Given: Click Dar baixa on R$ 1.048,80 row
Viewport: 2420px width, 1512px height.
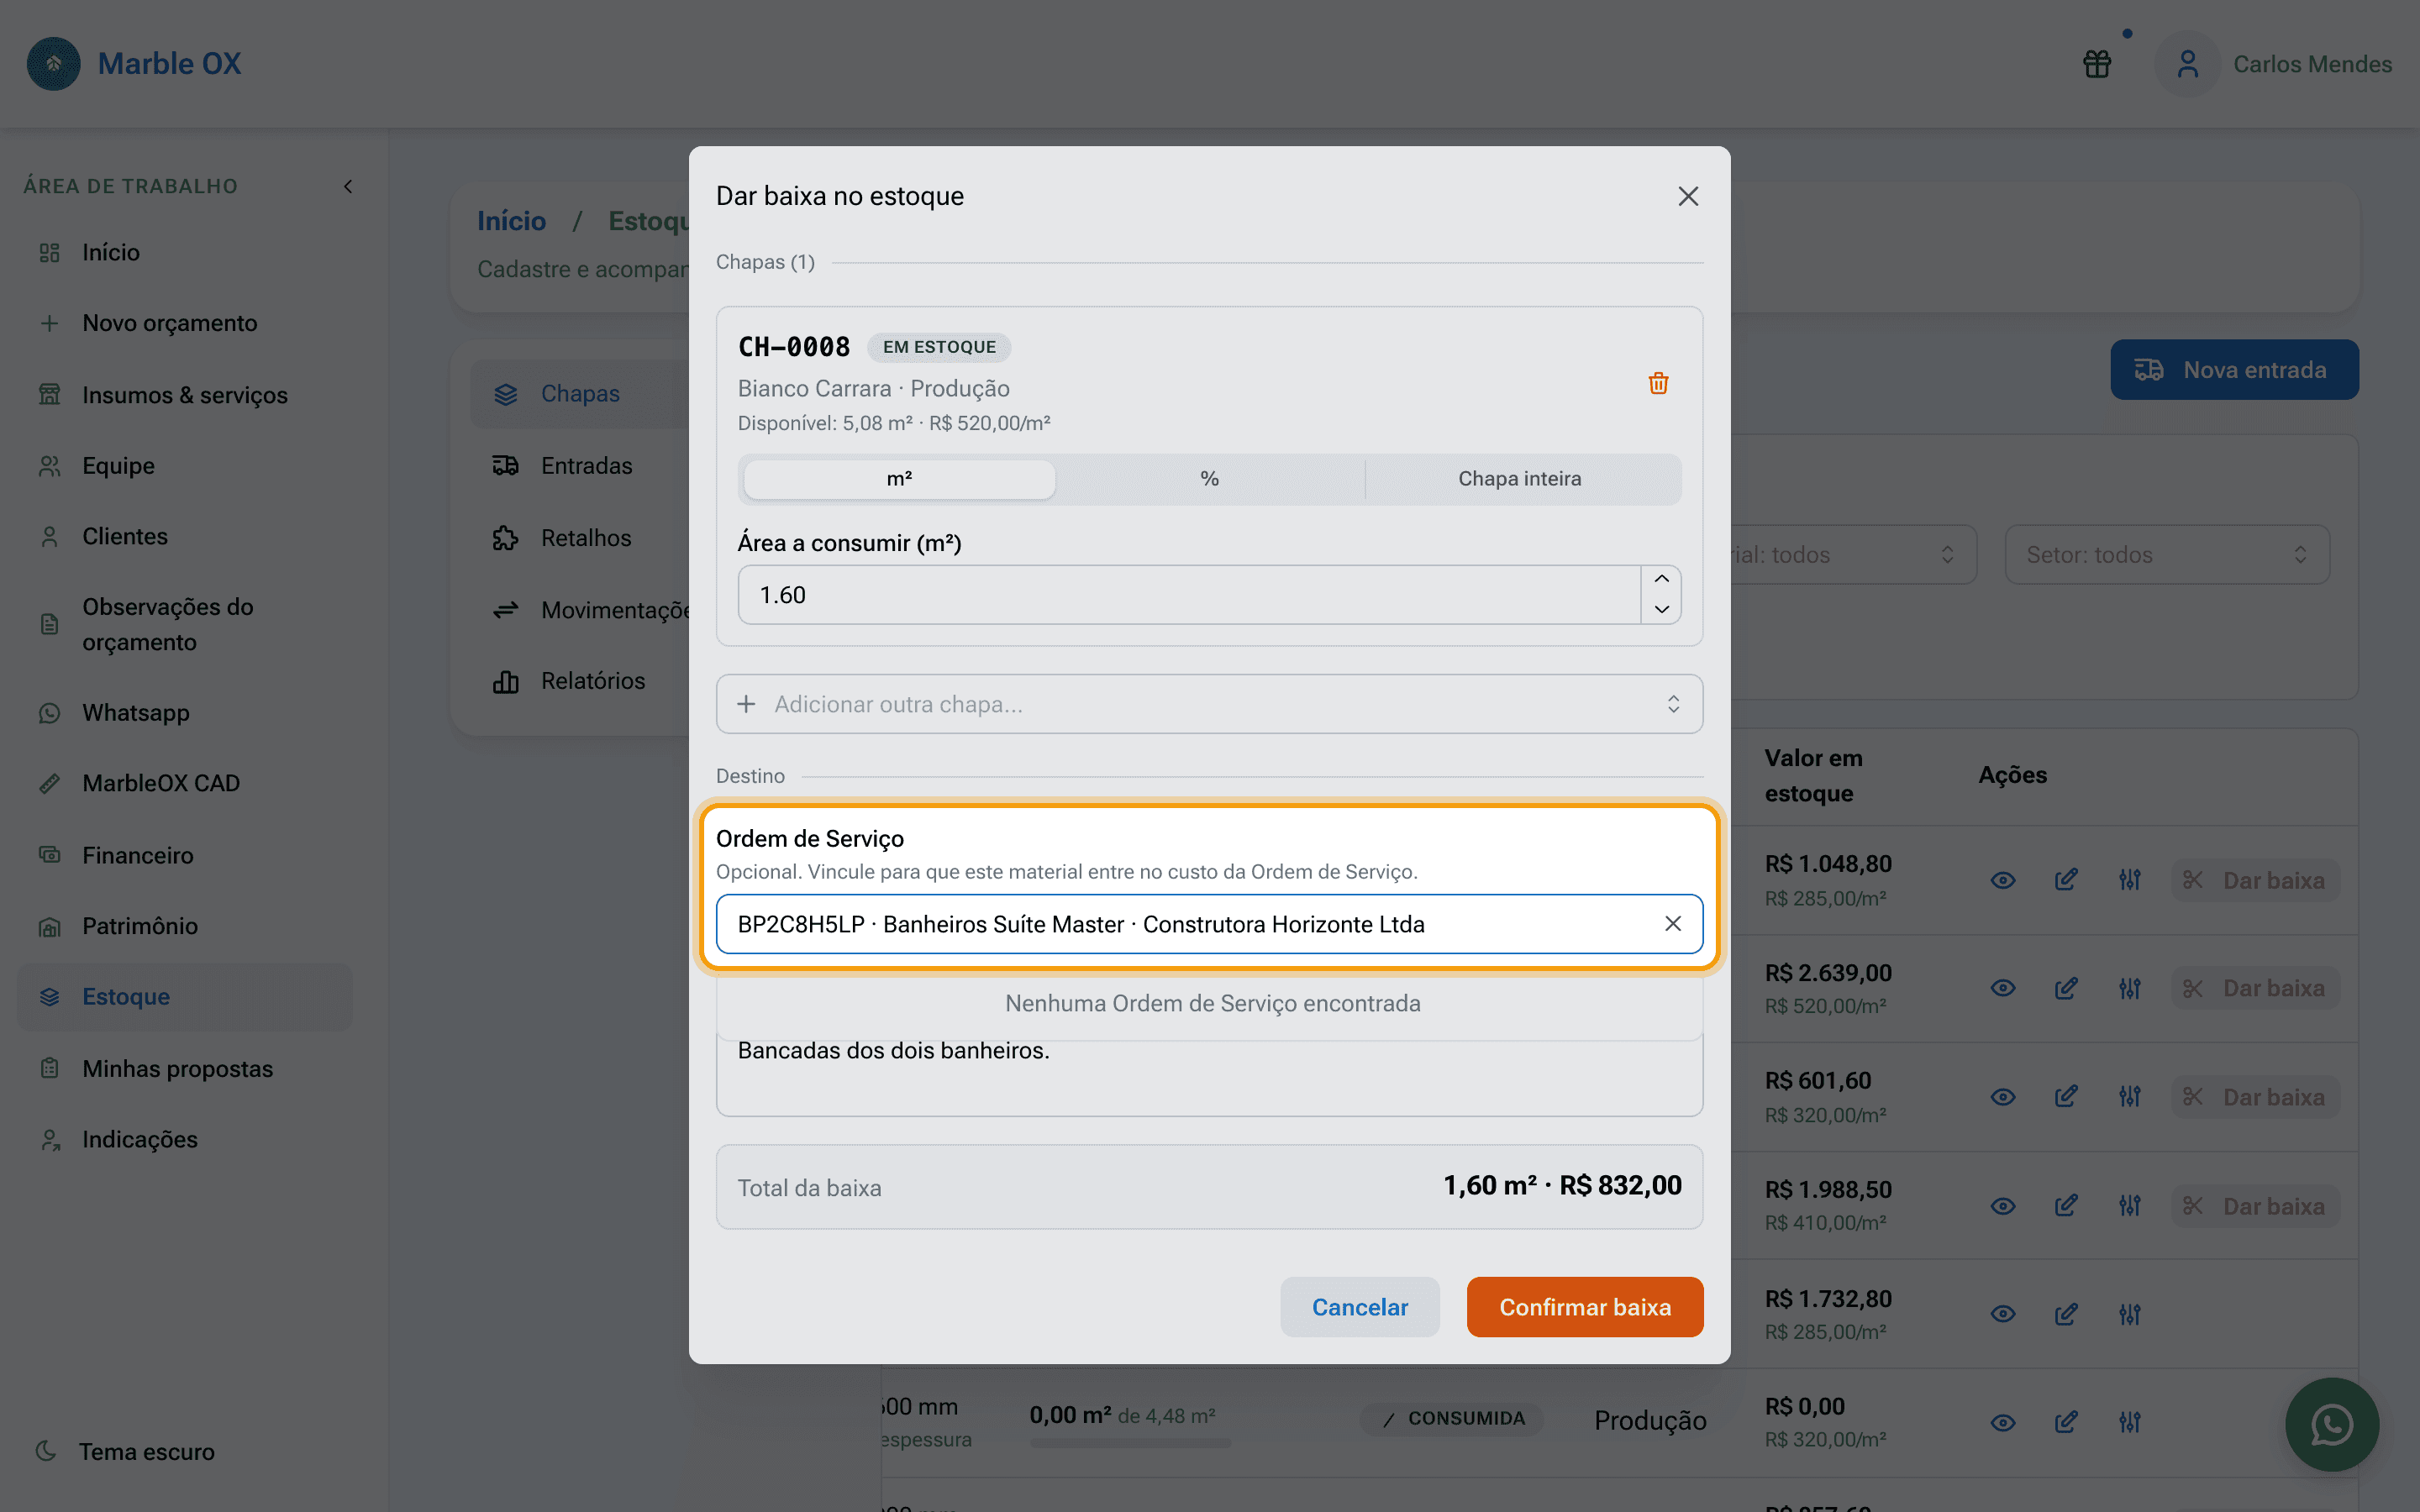Looking at the screenshot, I should (x=2255, y=881).
